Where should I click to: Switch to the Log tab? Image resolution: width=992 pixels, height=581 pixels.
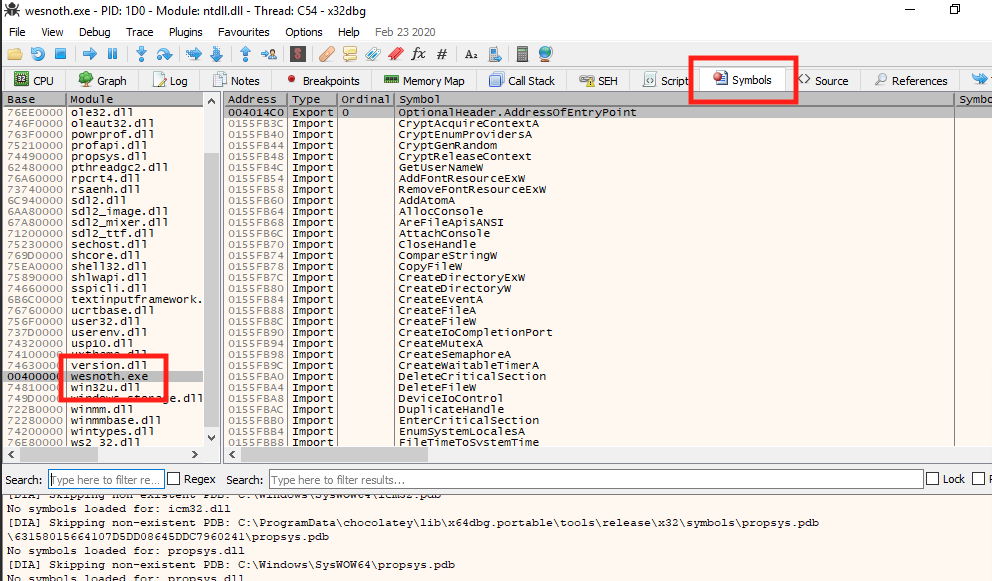point(170,80)
